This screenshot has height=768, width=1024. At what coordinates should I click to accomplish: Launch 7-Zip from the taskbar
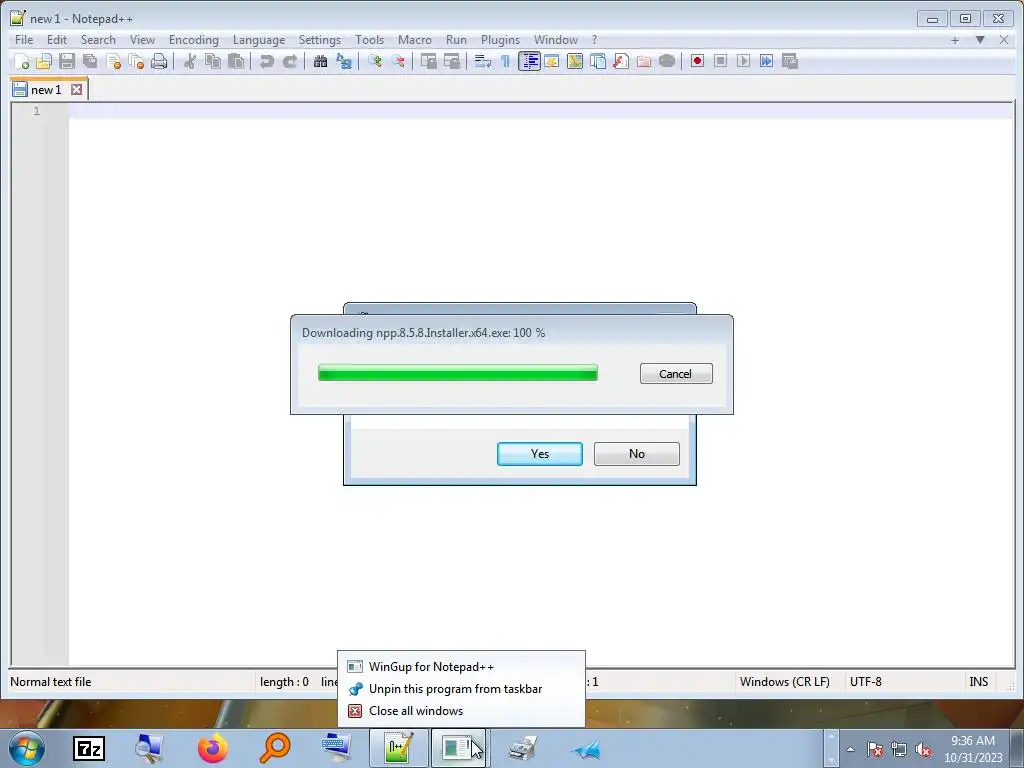89,748
